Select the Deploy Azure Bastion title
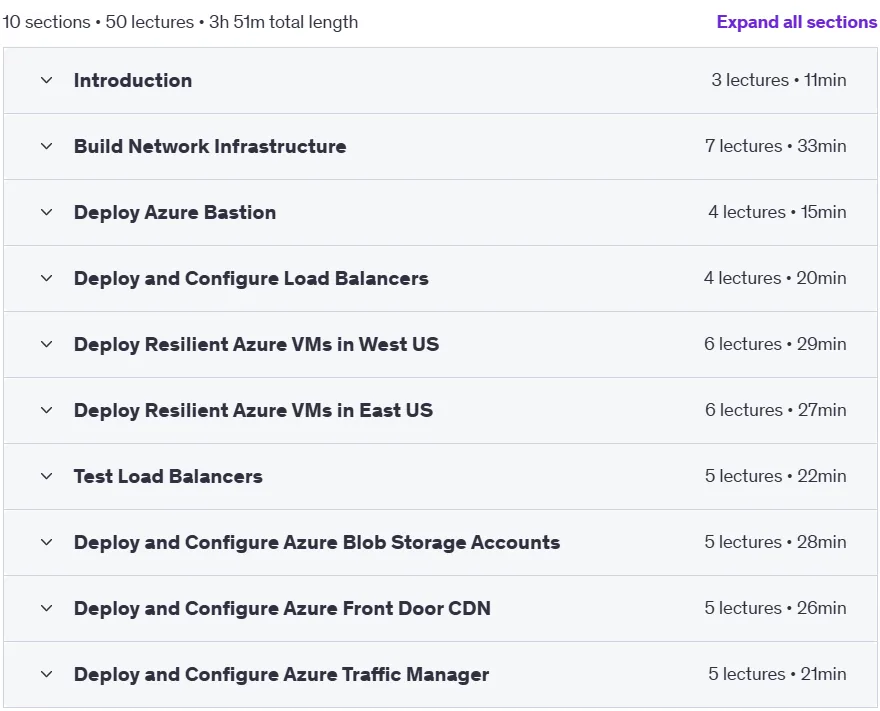This screenshot has width=880, height=711. [175, 213]
